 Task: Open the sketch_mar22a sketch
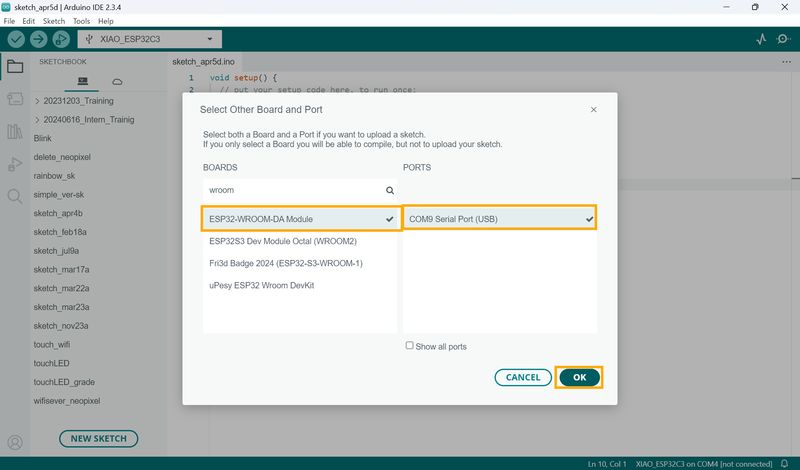pos(61,288)
